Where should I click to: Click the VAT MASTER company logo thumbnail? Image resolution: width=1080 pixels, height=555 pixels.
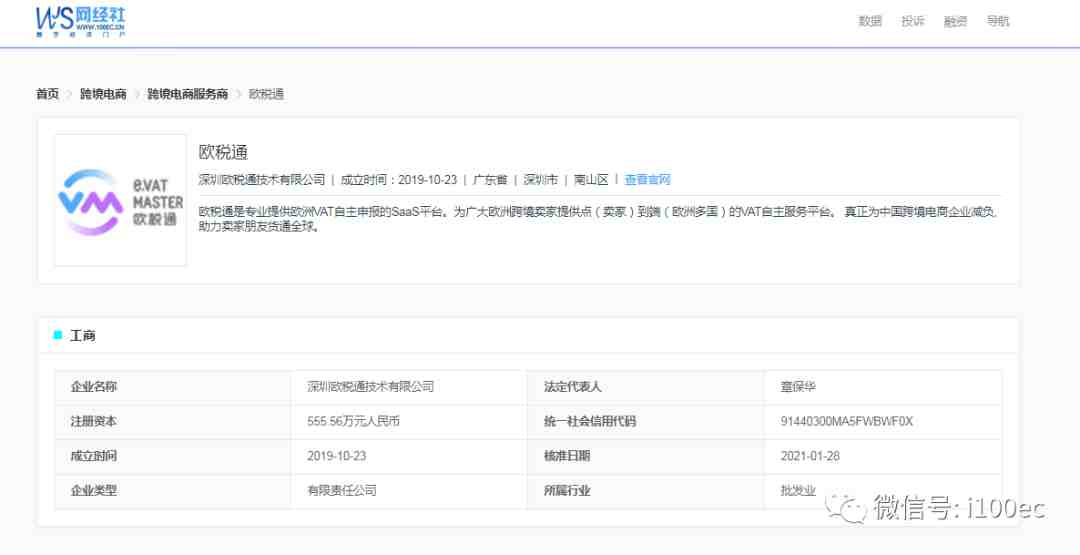pos(121,200)
